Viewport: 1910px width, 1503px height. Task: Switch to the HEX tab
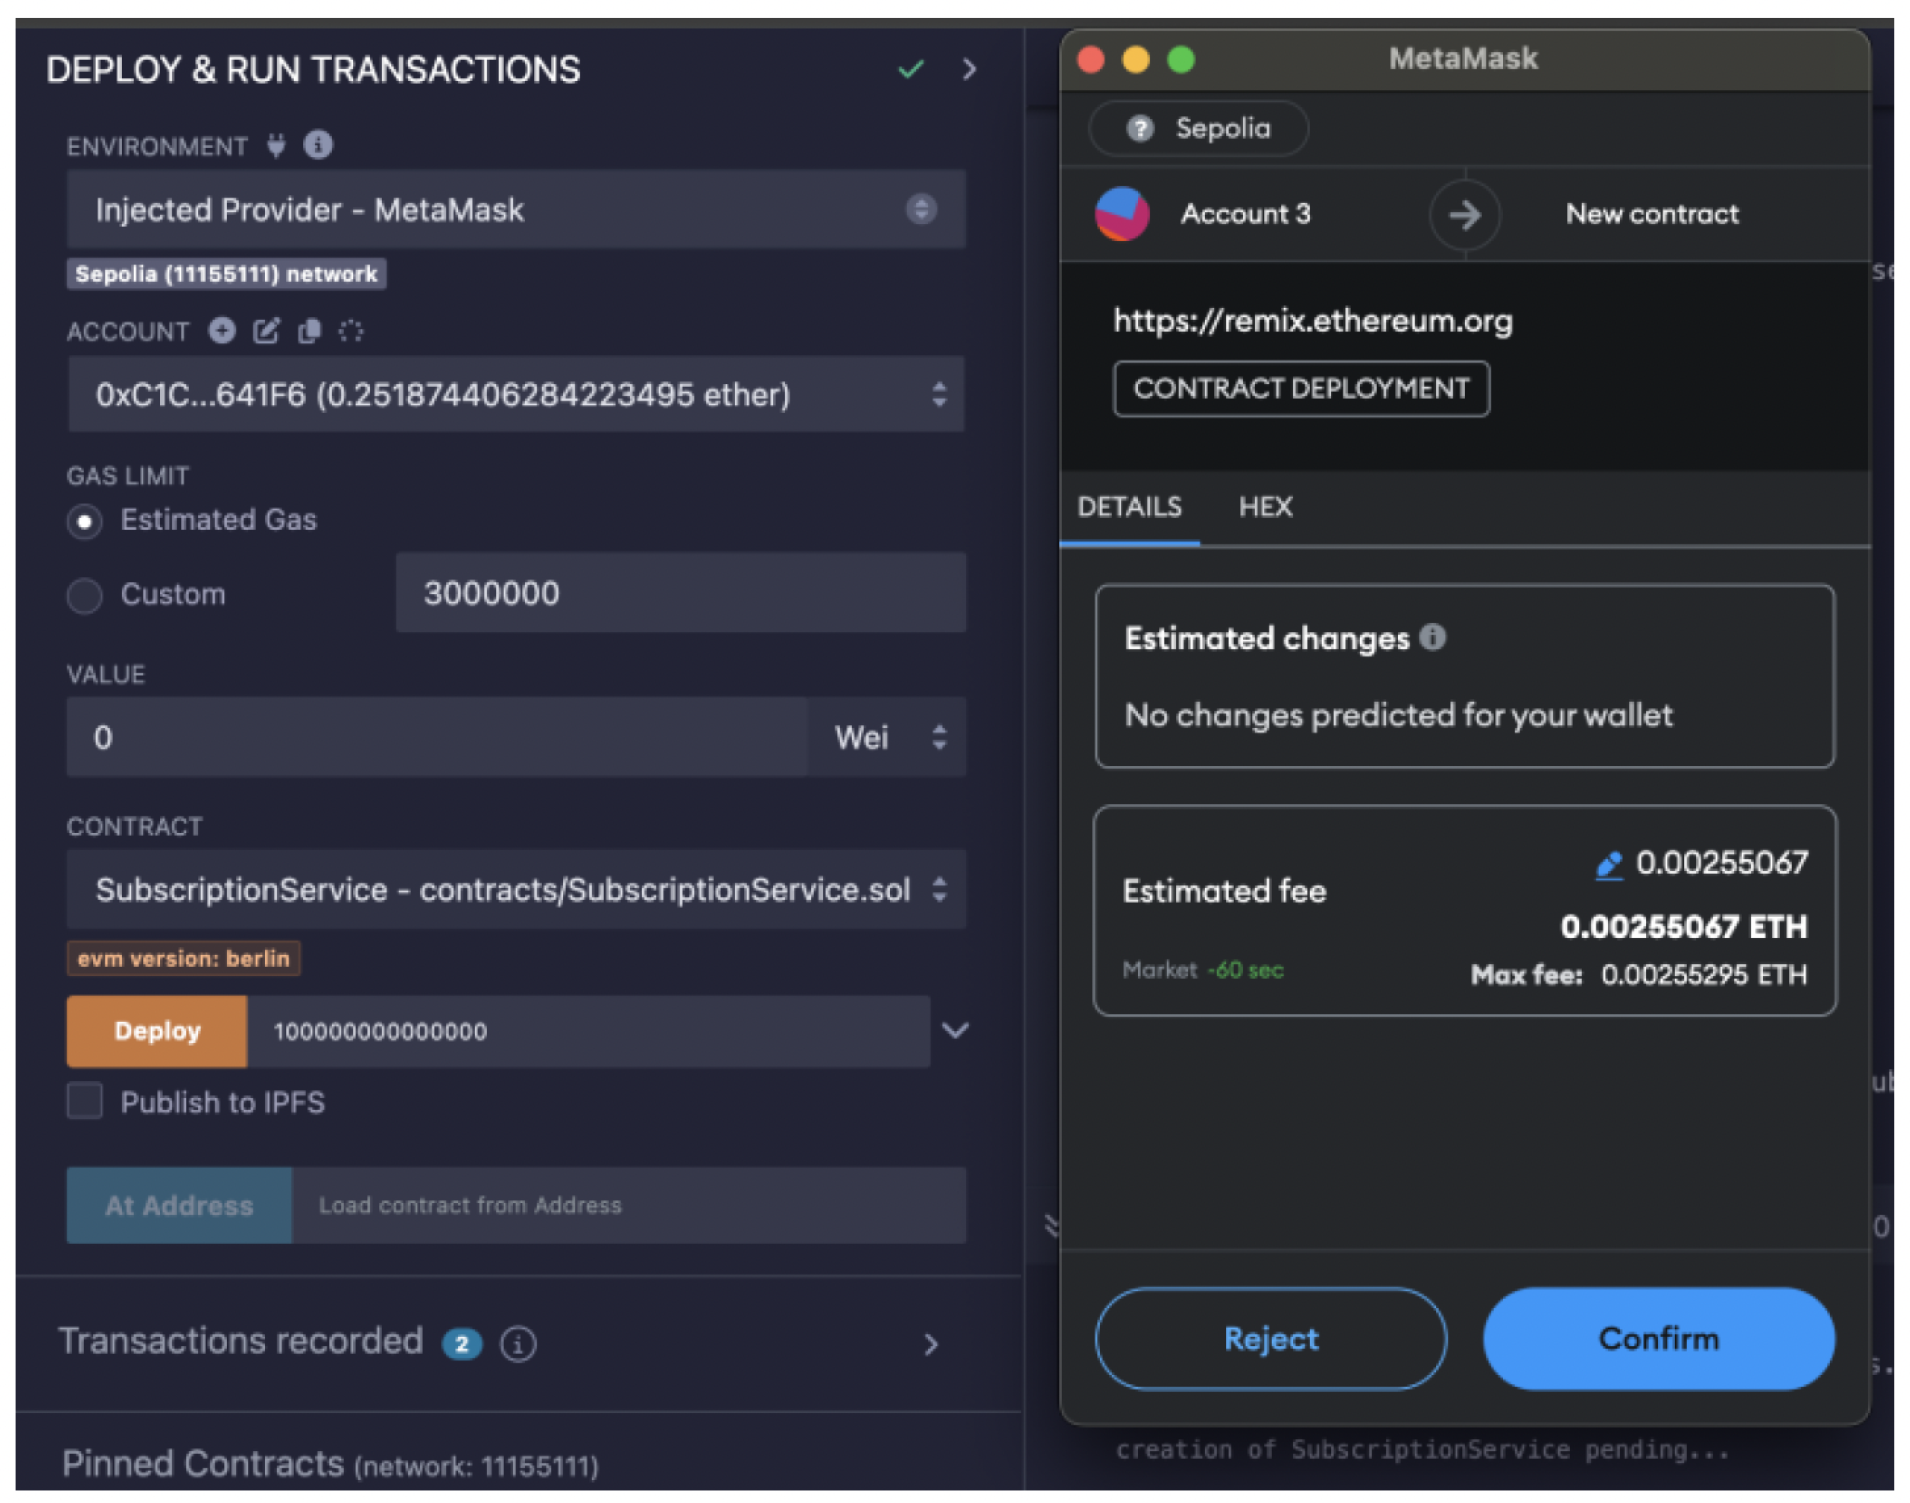coord(1265,507)
